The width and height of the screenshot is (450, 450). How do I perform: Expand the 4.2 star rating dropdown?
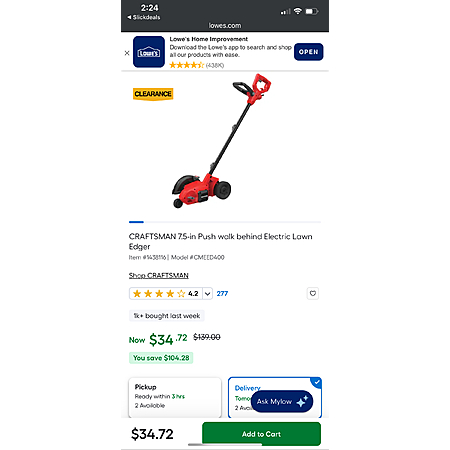click(x=207, y=294)
